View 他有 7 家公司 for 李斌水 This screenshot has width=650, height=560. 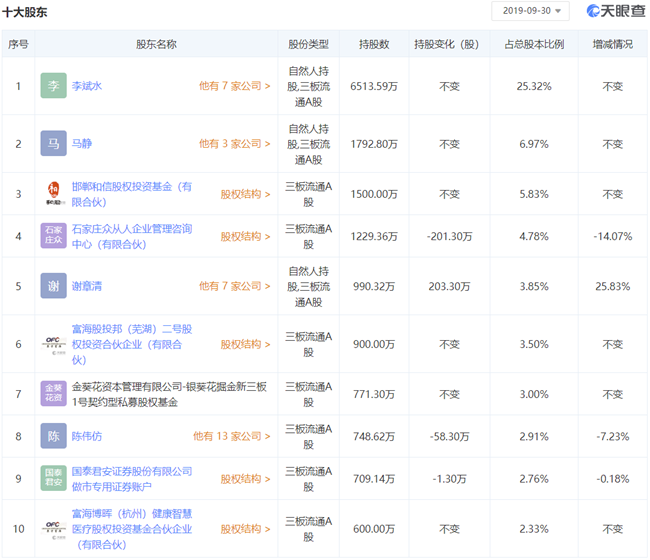[x=235, y=86]
